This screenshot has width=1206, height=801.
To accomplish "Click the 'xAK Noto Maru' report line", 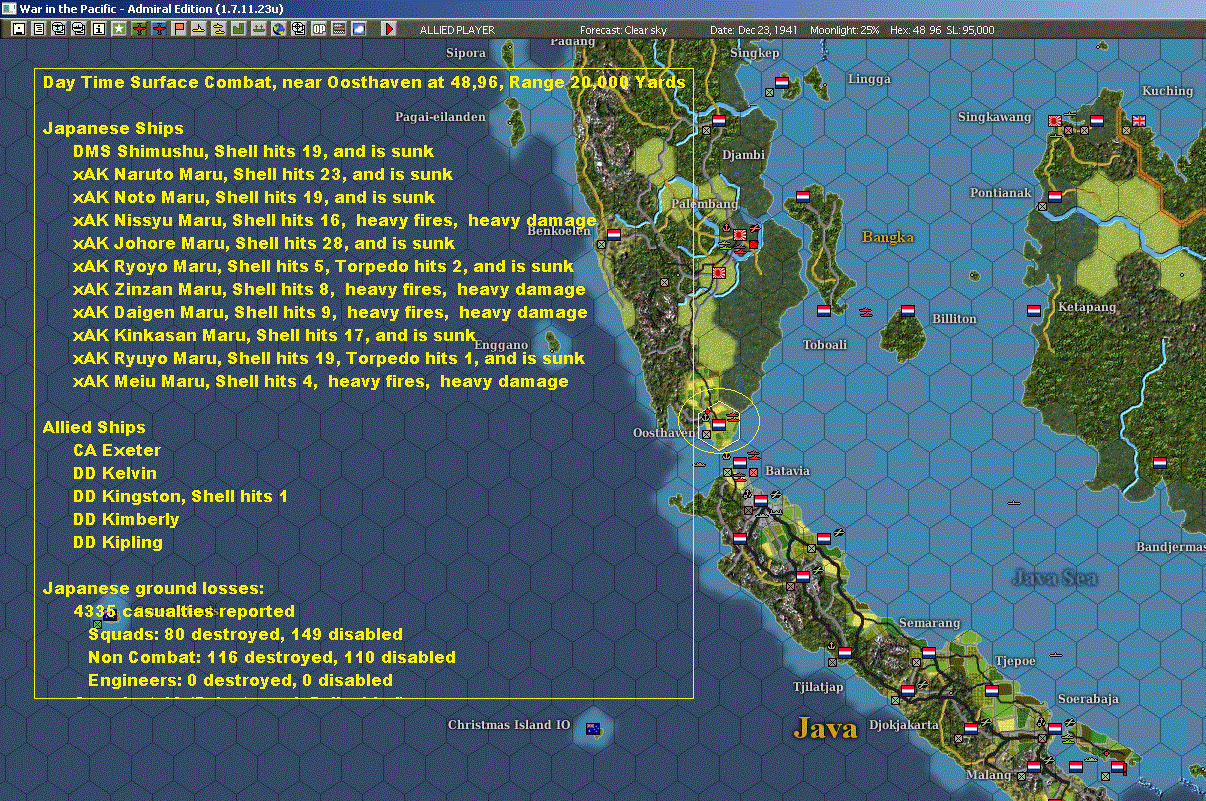I will [253, 197].
